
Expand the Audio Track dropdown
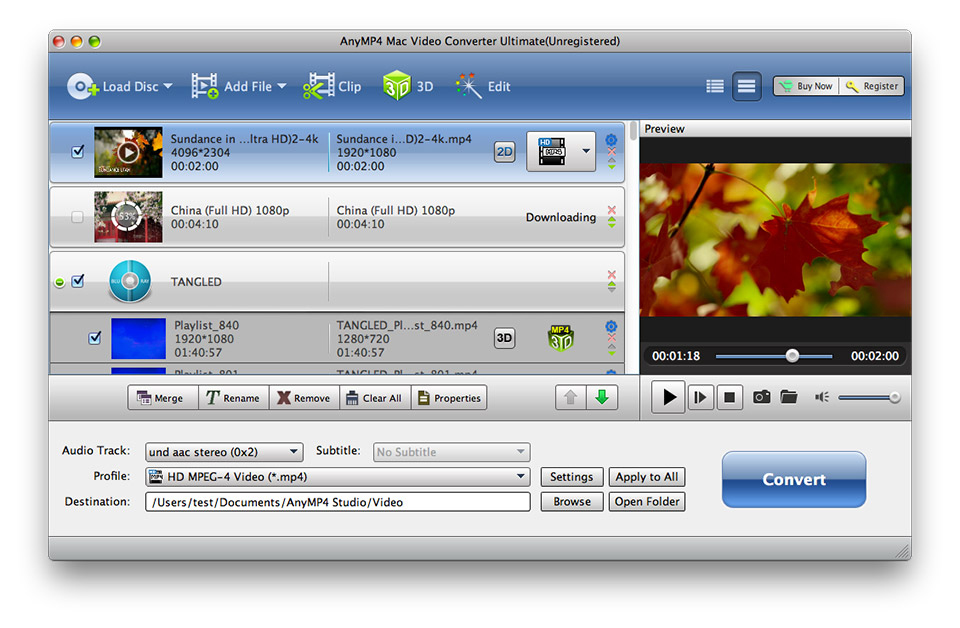point(224,452)
